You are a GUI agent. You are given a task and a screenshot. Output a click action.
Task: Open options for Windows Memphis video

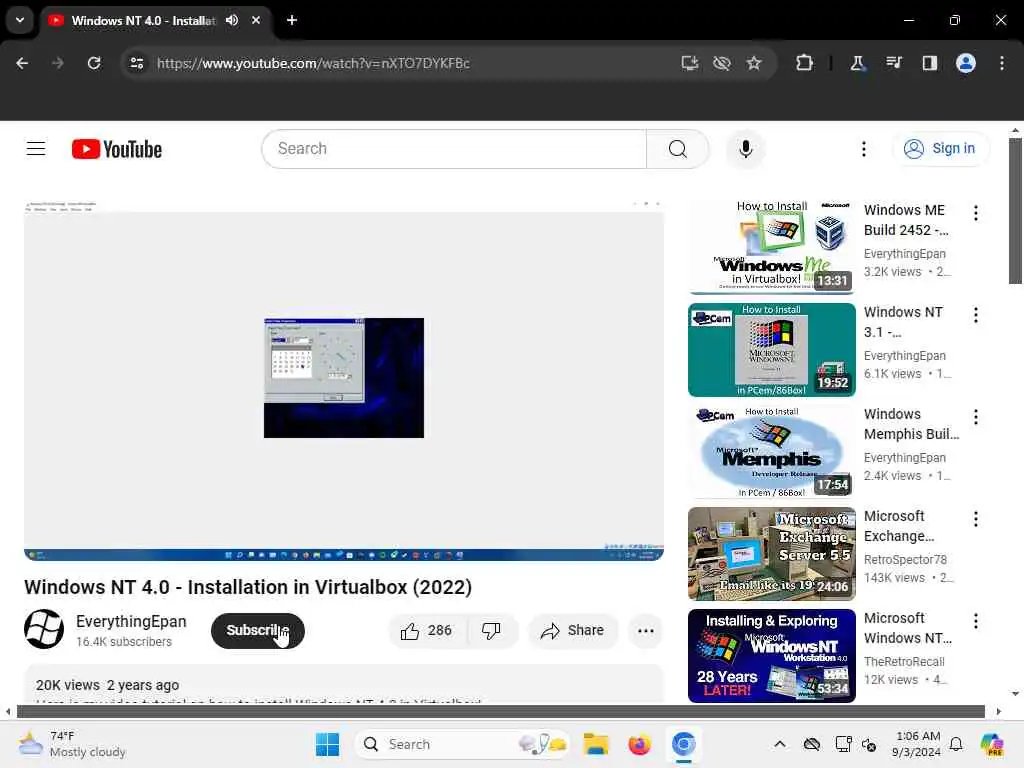tap(976, 417)
